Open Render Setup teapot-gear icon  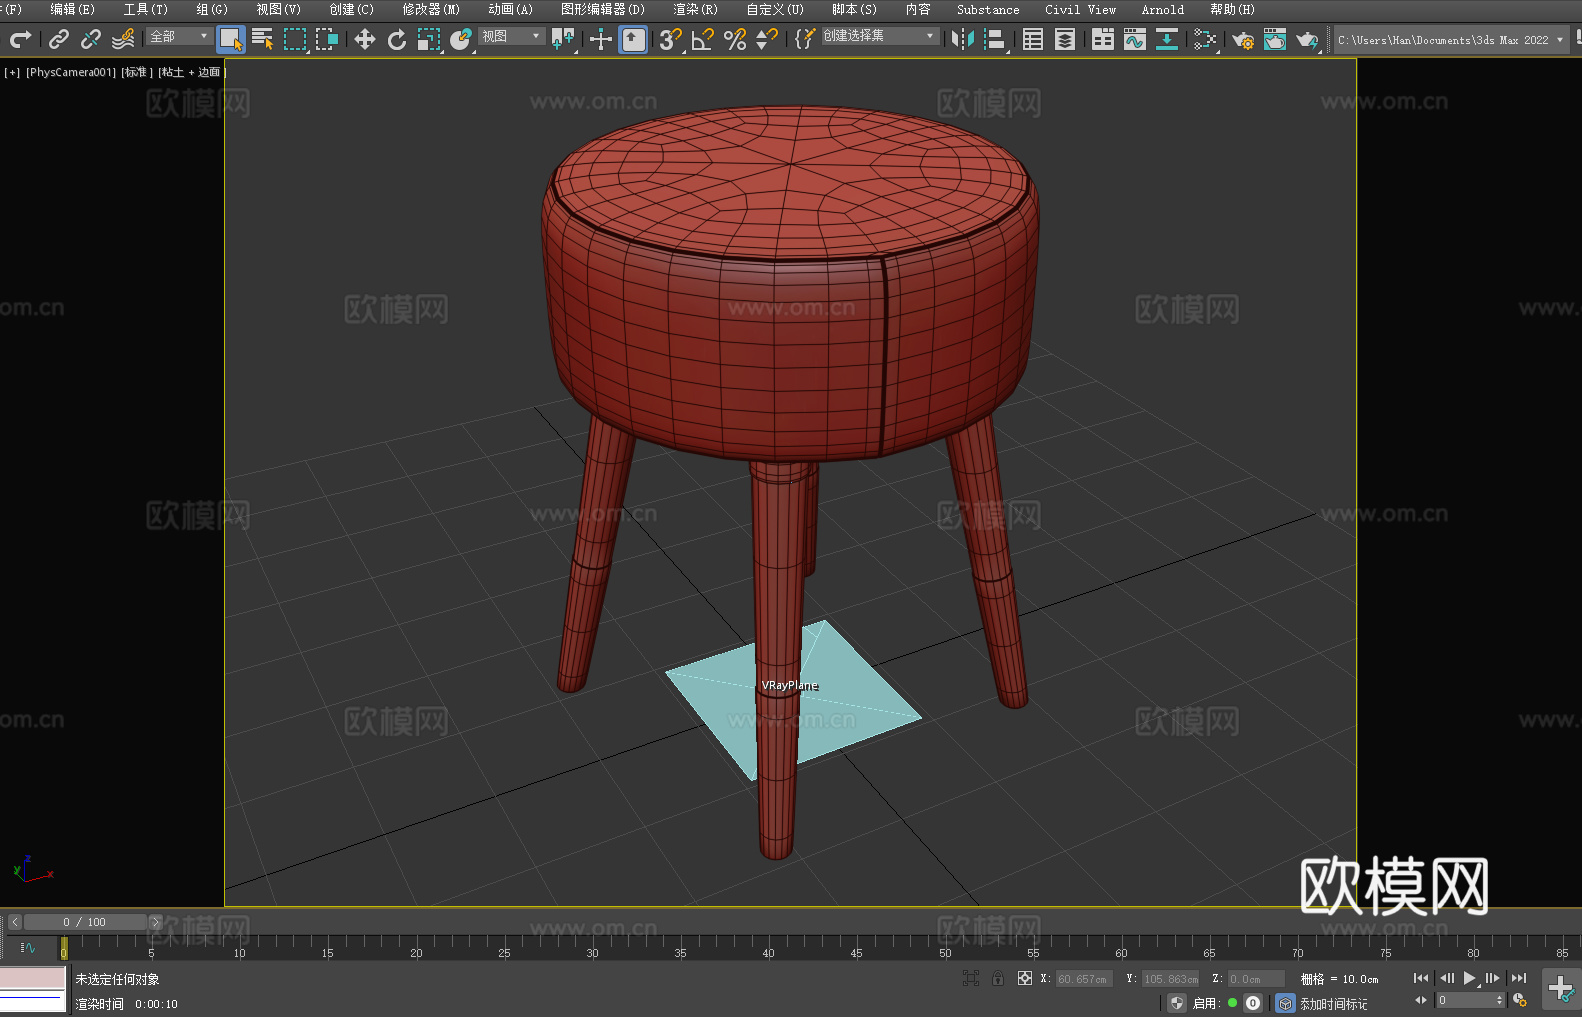point(1243,39)
